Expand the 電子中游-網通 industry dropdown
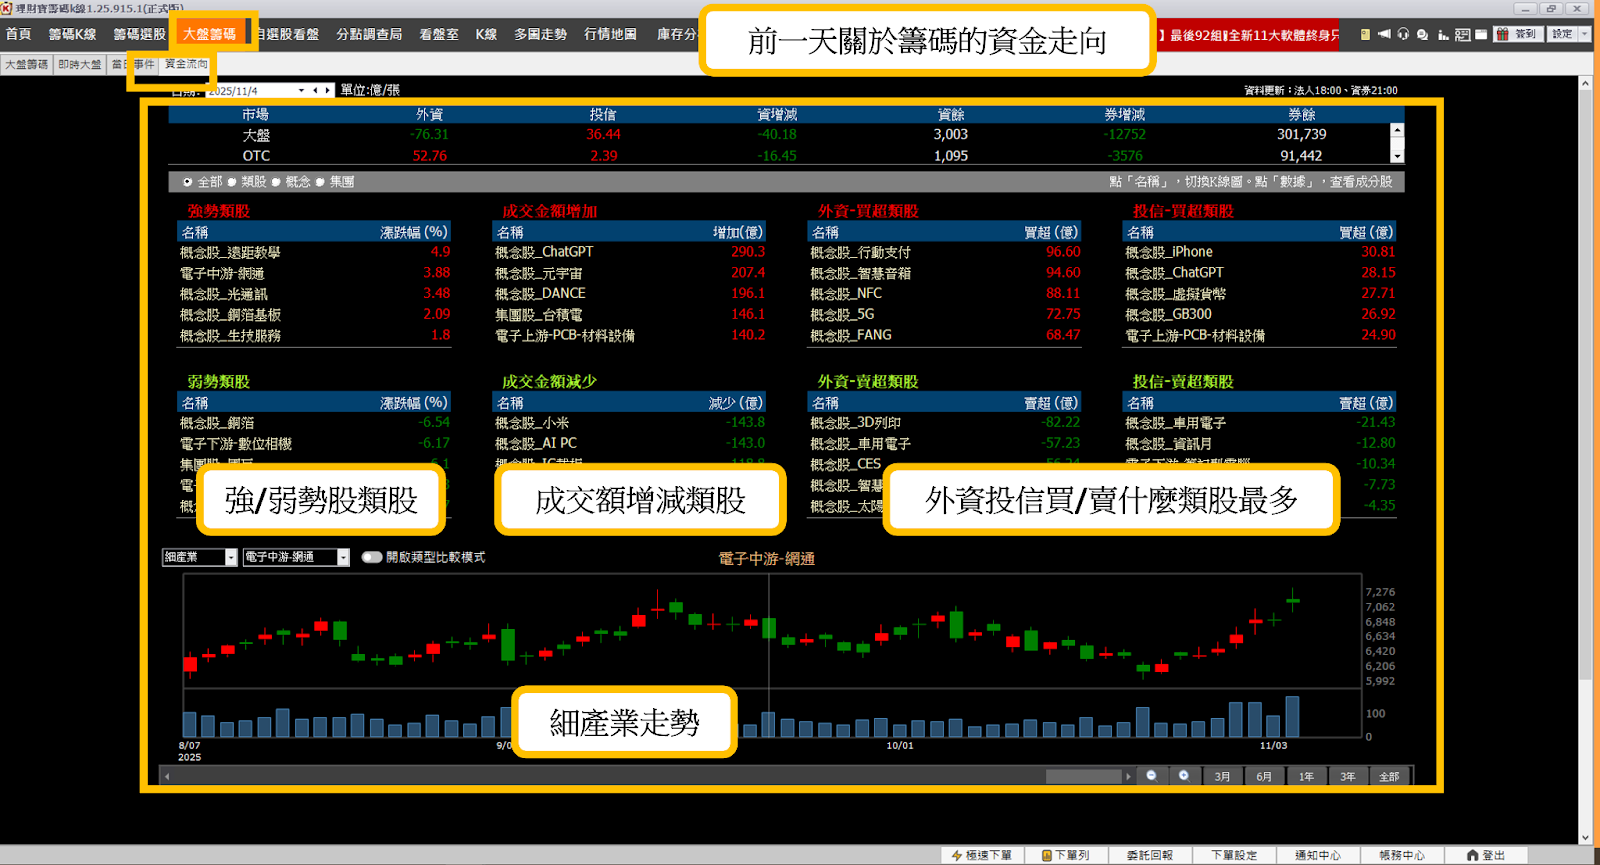Screen dimensions: 1600x865 point(343,557)
